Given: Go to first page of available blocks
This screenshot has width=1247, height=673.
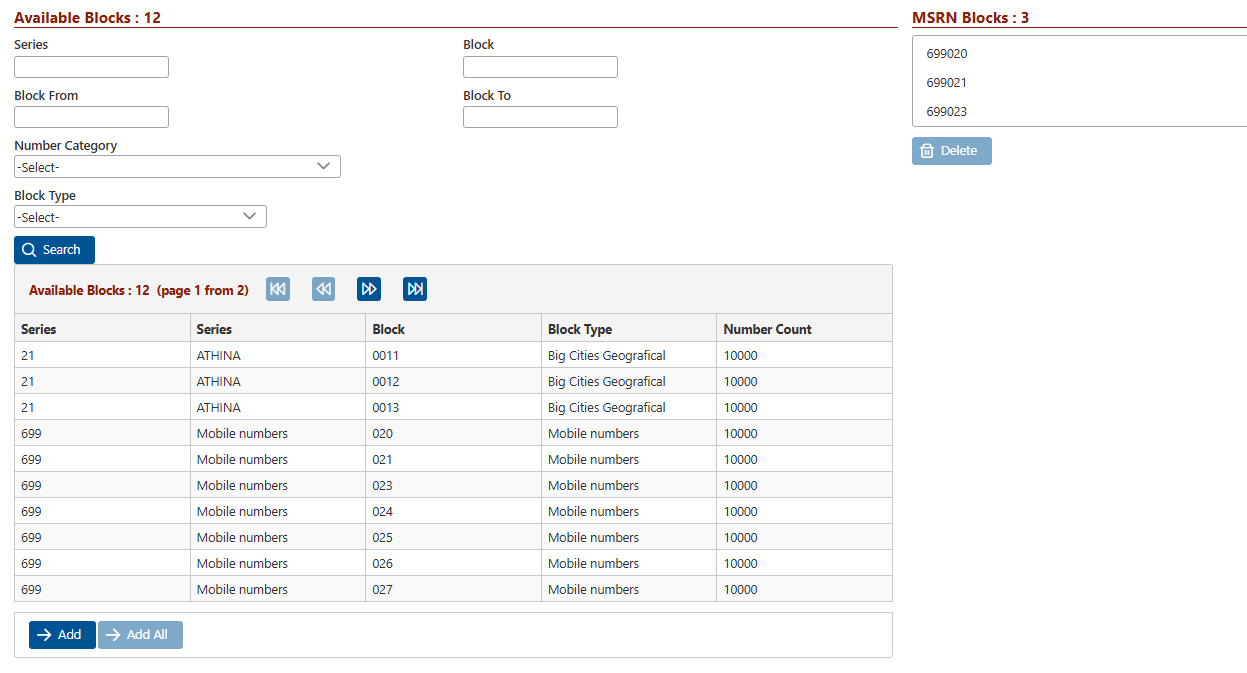Looking at the screenshot, I should (278, 289).
